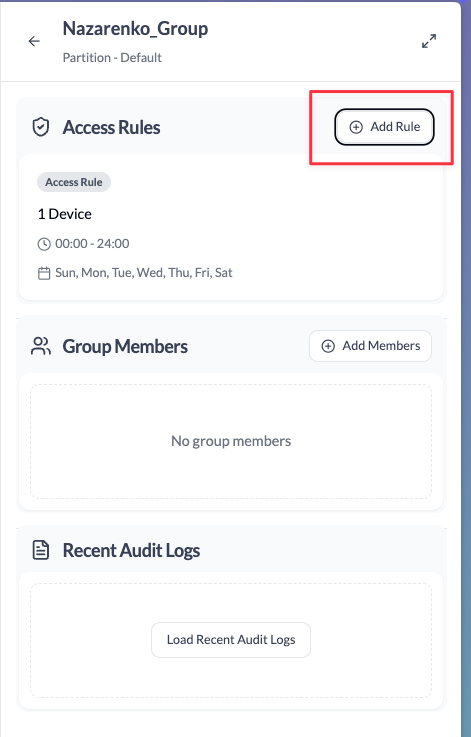Click the people icon beside Group Members
This screenshot has height=737, width=471.
[x=41, y=346]
